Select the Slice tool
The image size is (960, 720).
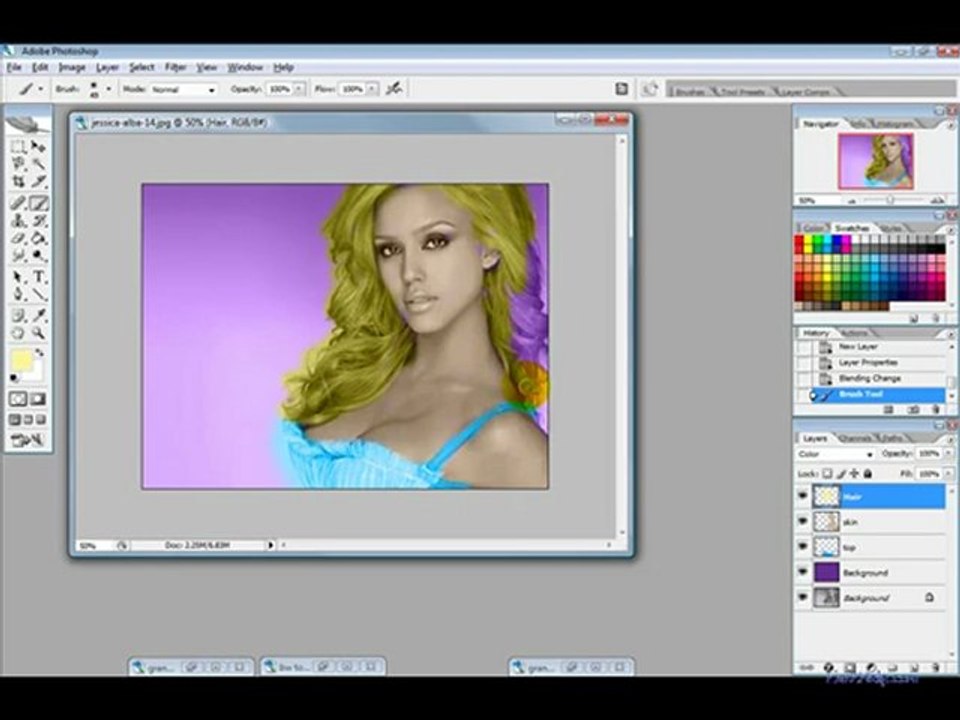pos(39,181)
